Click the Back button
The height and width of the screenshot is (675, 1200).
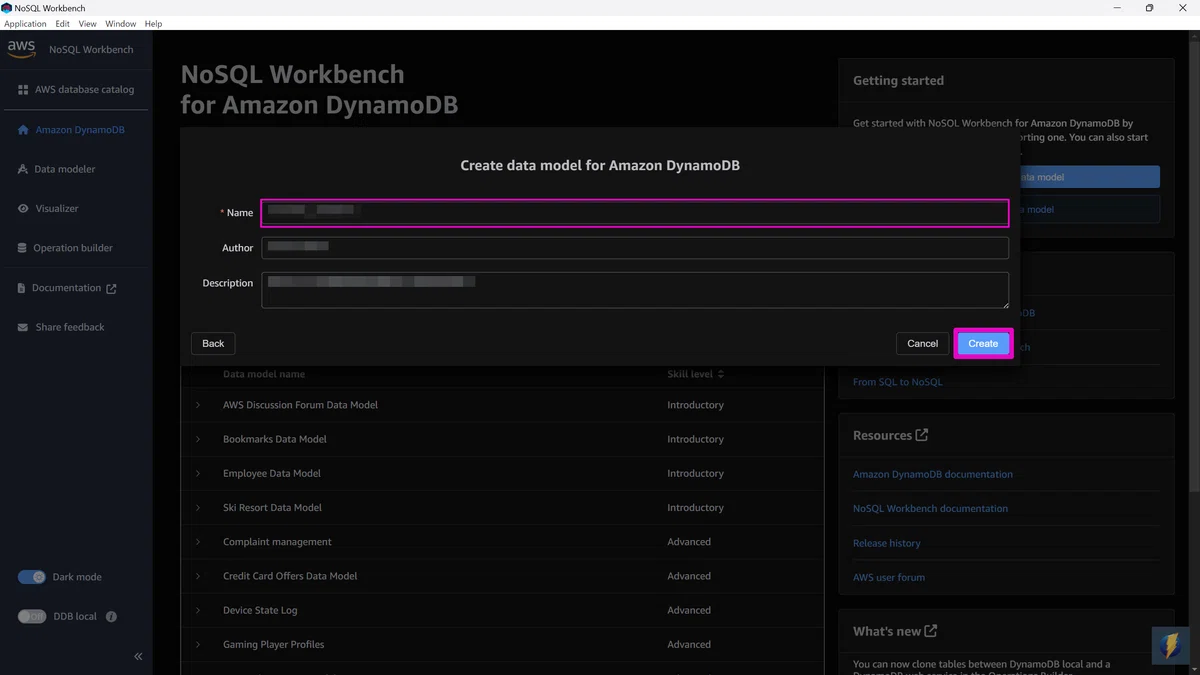click(213, 343)
